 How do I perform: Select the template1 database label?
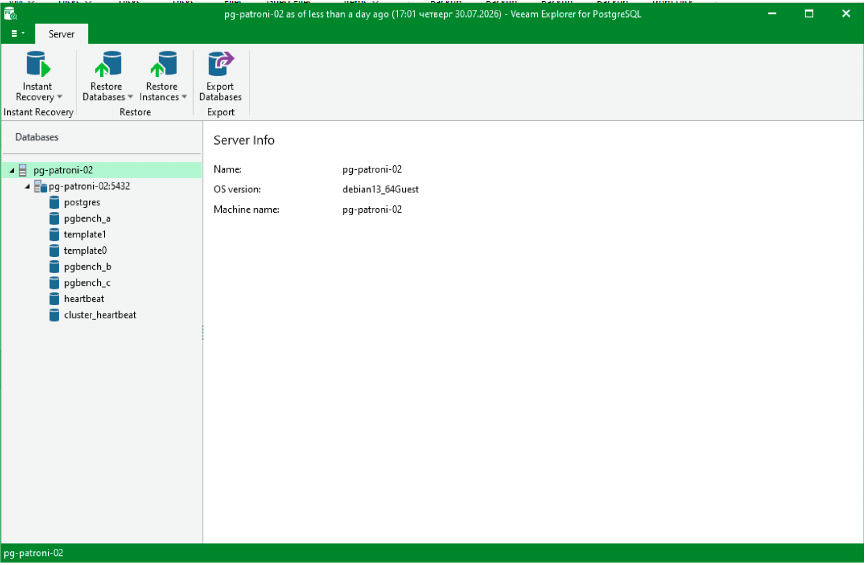pos(85,234)
